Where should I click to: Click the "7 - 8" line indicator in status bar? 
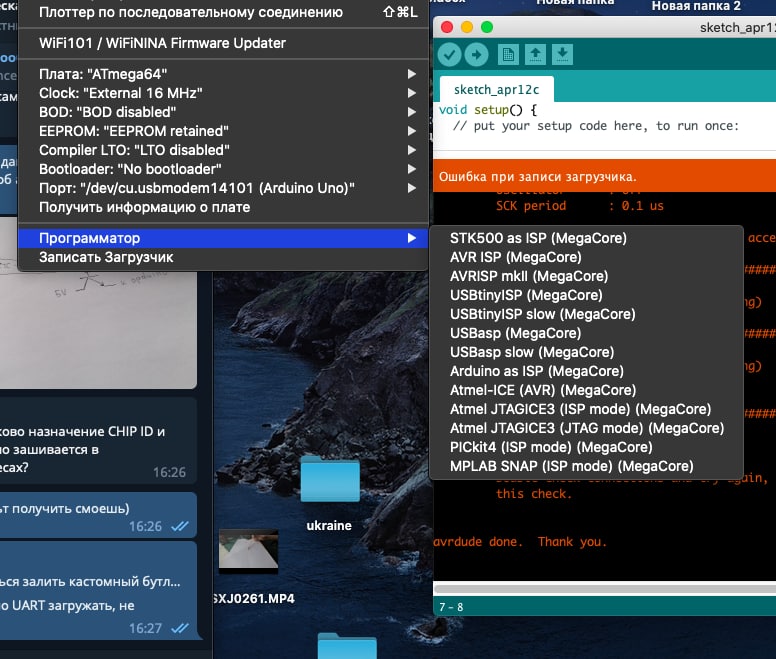click(451, 607)
